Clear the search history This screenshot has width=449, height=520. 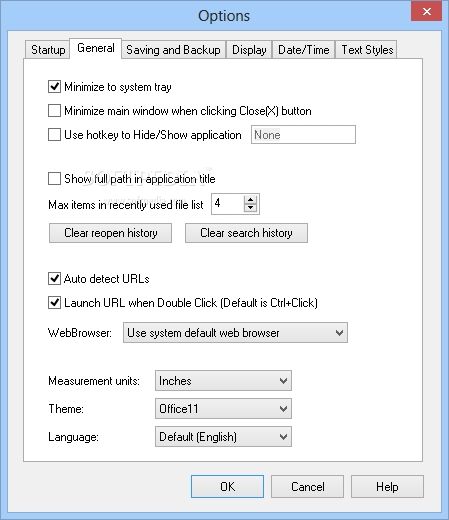pyautogui.click(x=246, y=233)
